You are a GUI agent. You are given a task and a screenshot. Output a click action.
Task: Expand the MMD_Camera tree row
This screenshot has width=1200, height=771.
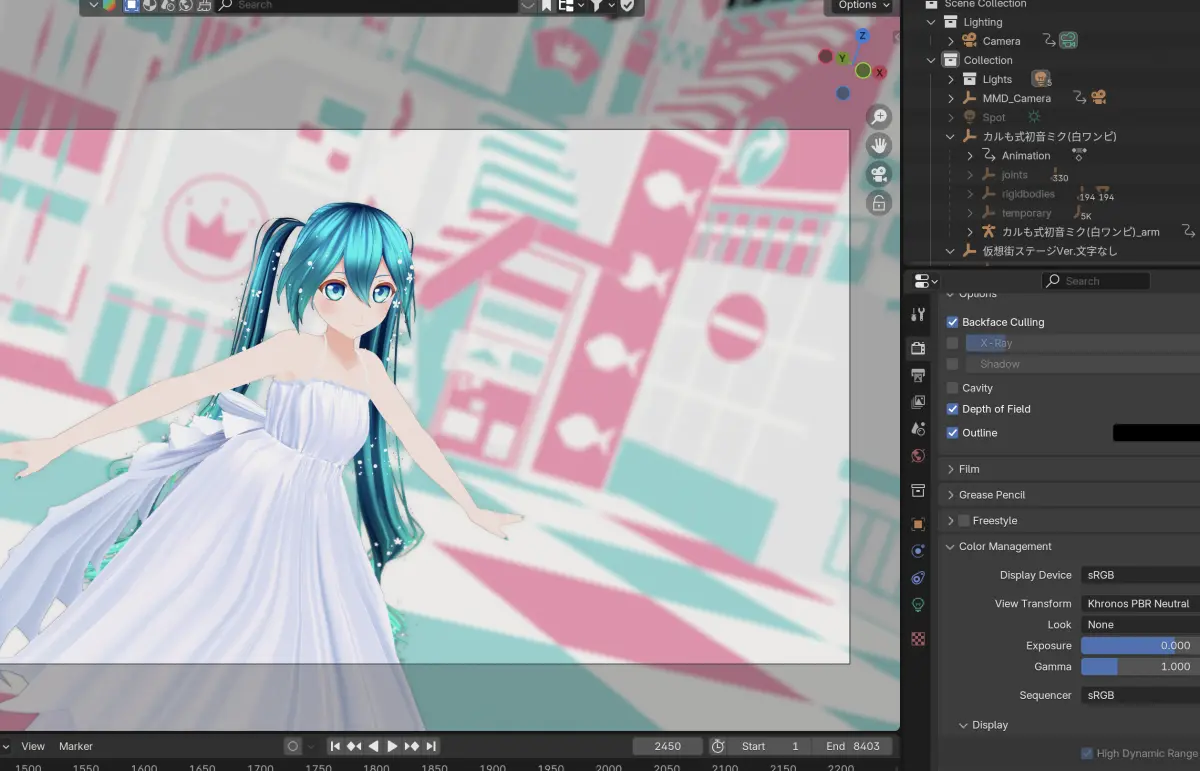(x=950, y=98)
